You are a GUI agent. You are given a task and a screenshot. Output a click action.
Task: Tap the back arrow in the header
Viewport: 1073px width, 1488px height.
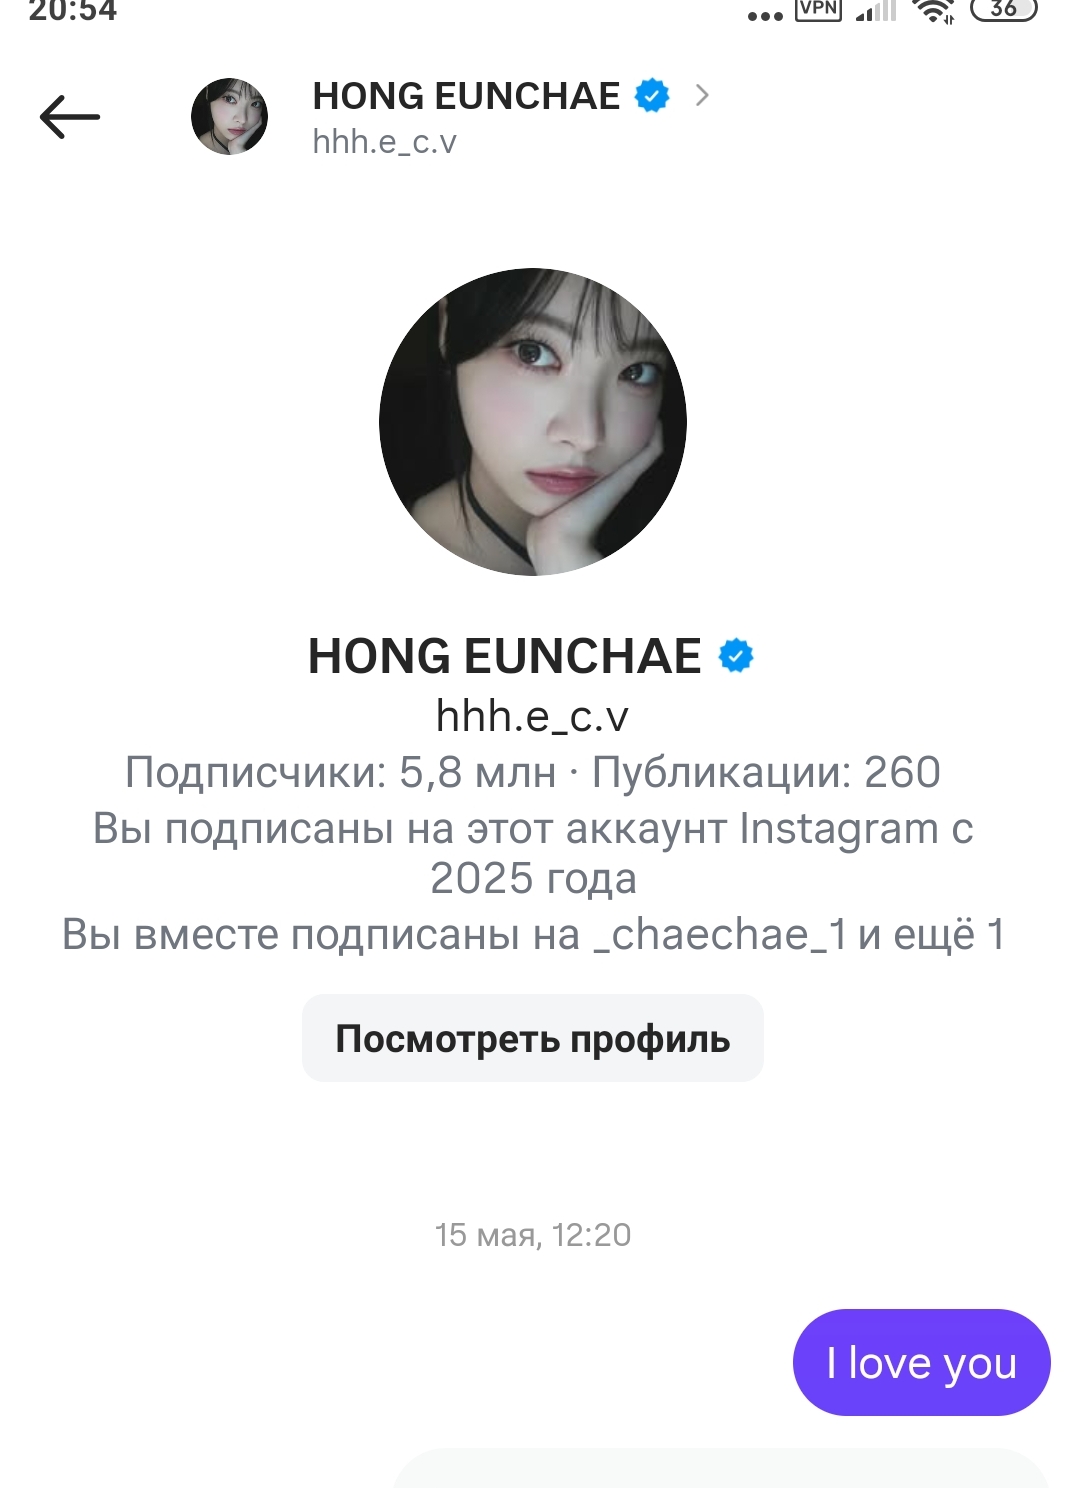point(70,117)
